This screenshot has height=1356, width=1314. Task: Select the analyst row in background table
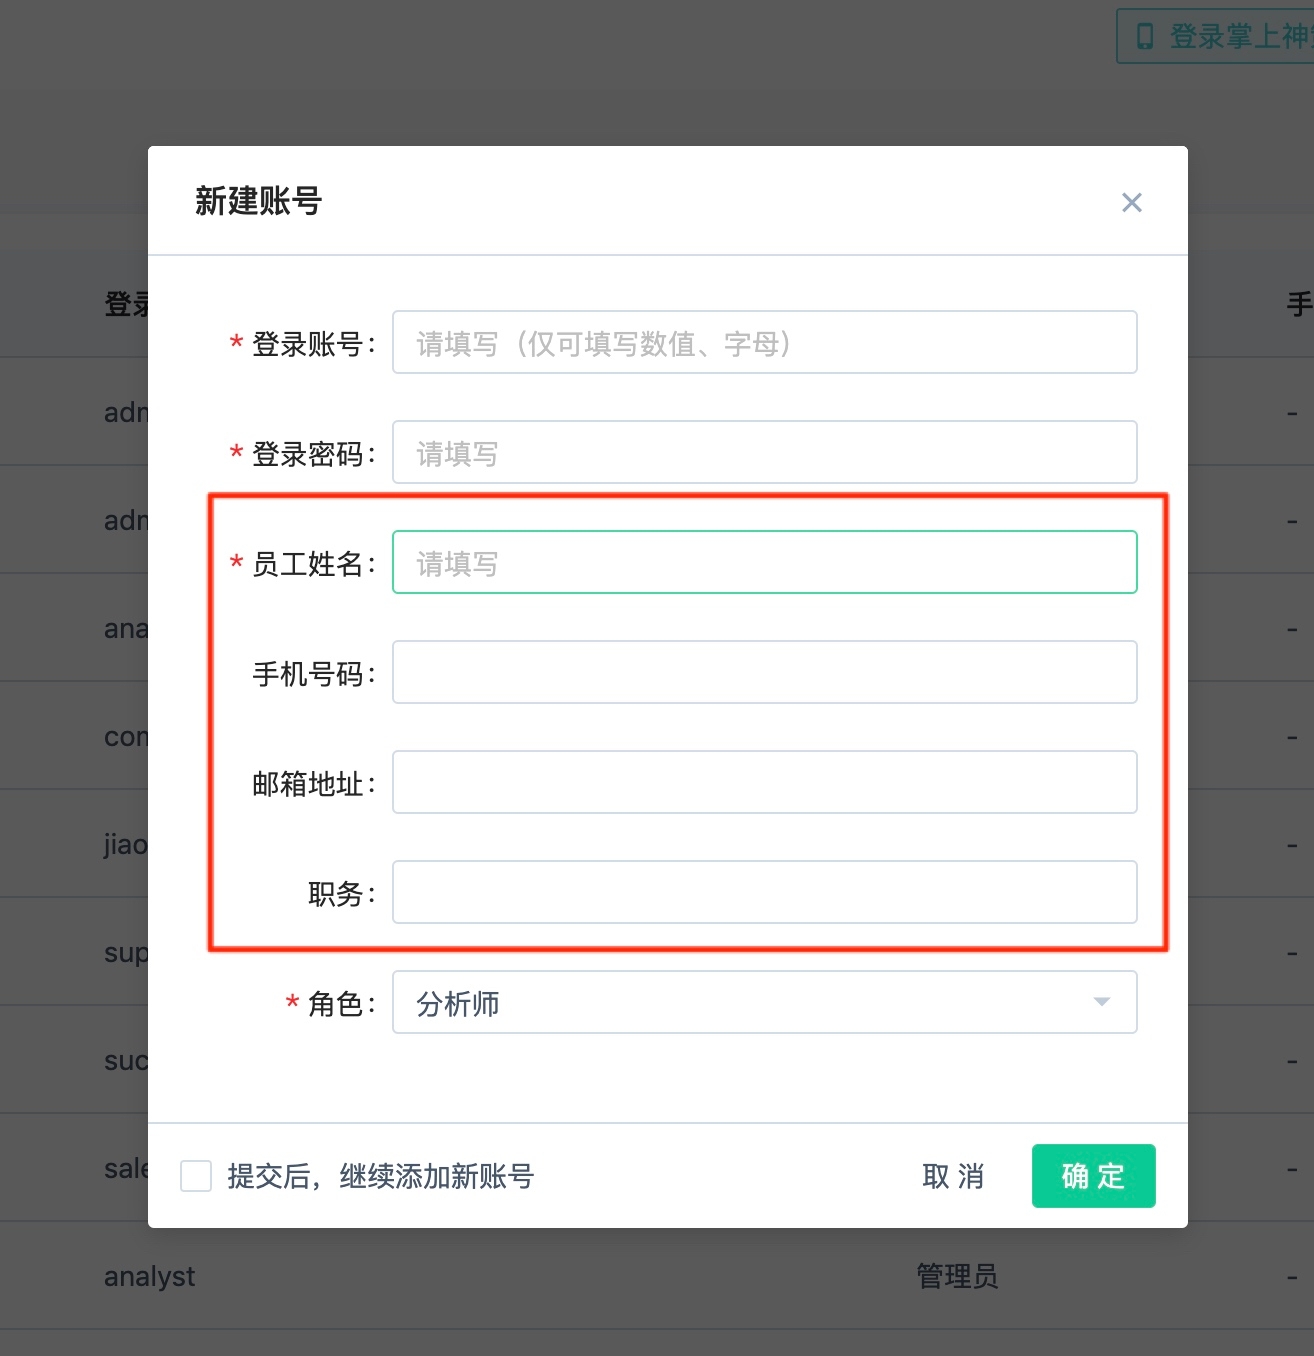pos(150,1277)
